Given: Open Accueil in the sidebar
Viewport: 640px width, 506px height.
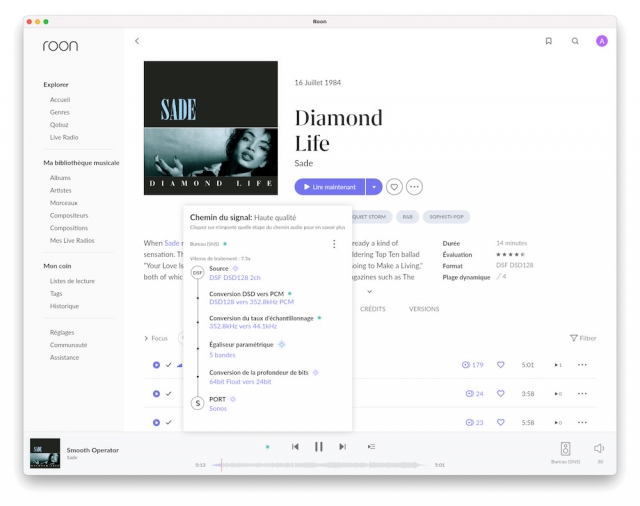Looking at the screenshot, I should pyautogui.click(x=60, y=100).
